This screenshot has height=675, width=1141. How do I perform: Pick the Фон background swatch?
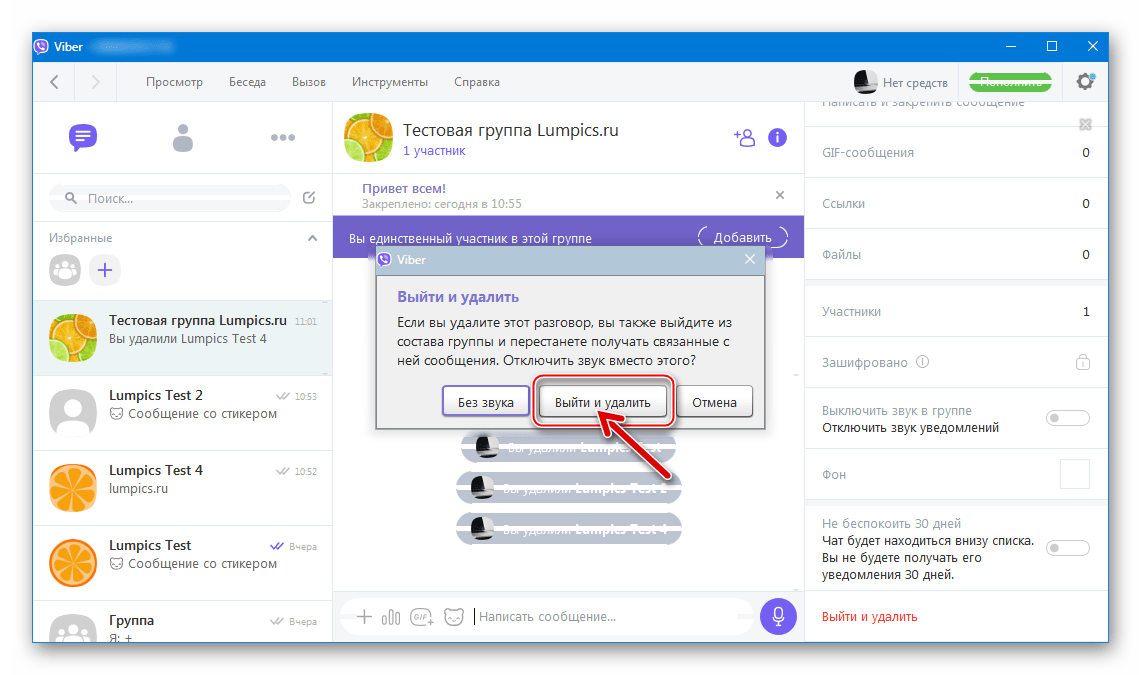(1074, 474)
